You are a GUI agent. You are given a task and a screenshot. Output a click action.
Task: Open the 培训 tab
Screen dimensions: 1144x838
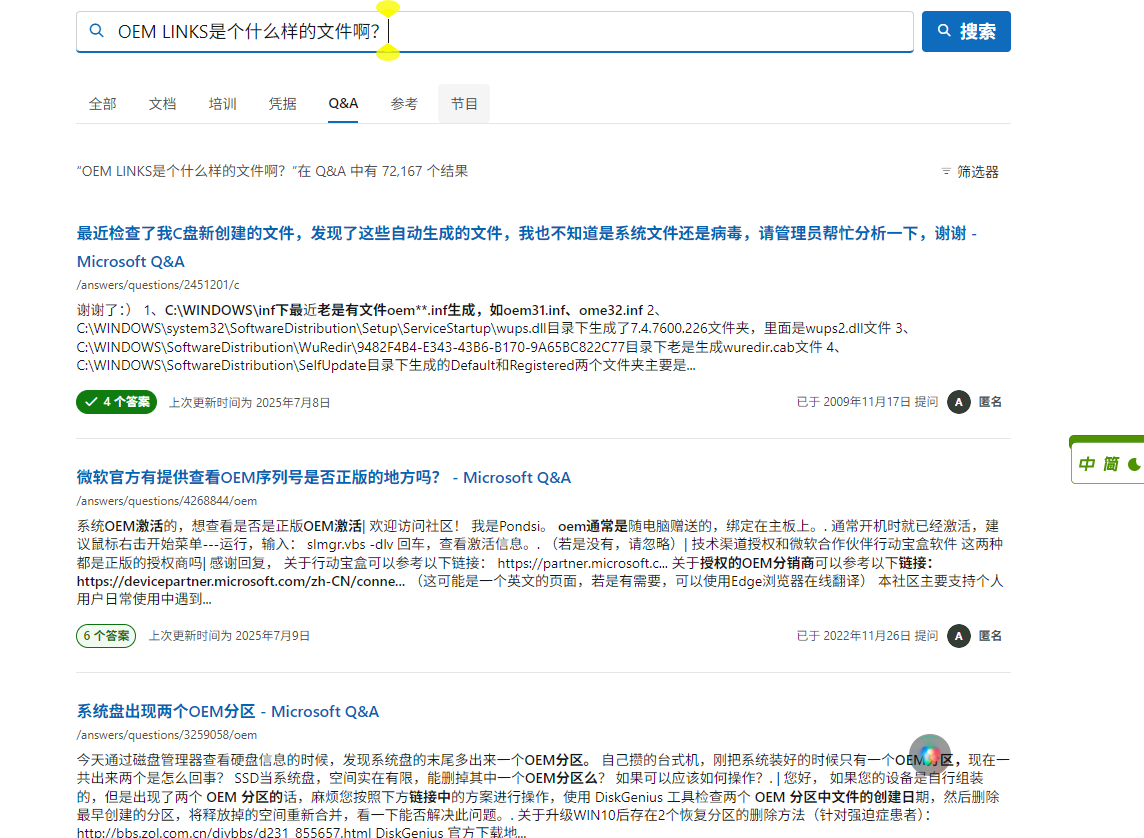click(x=223, y=104)
